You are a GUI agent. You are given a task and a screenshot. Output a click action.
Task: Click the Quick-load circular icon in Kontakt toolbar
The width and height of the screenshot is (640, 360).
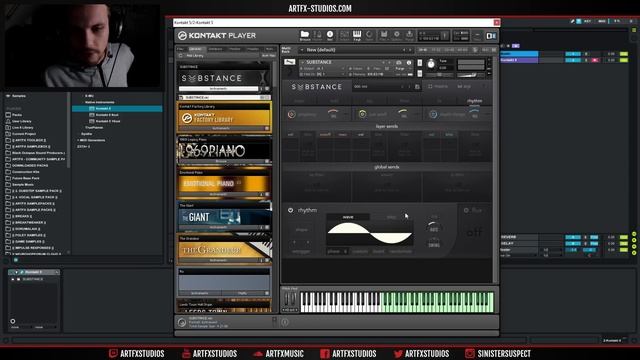(x=369, y=36)
